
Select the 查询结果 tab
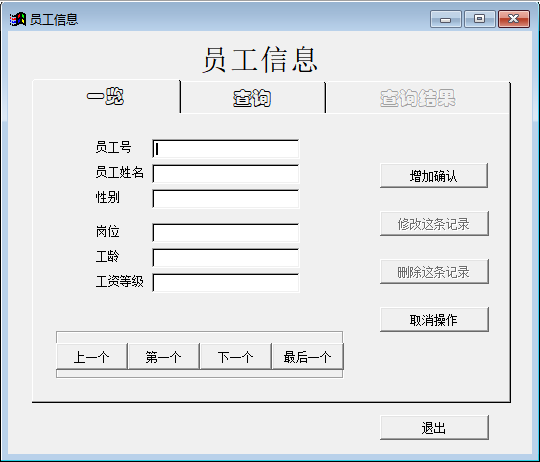coord(417,98)
